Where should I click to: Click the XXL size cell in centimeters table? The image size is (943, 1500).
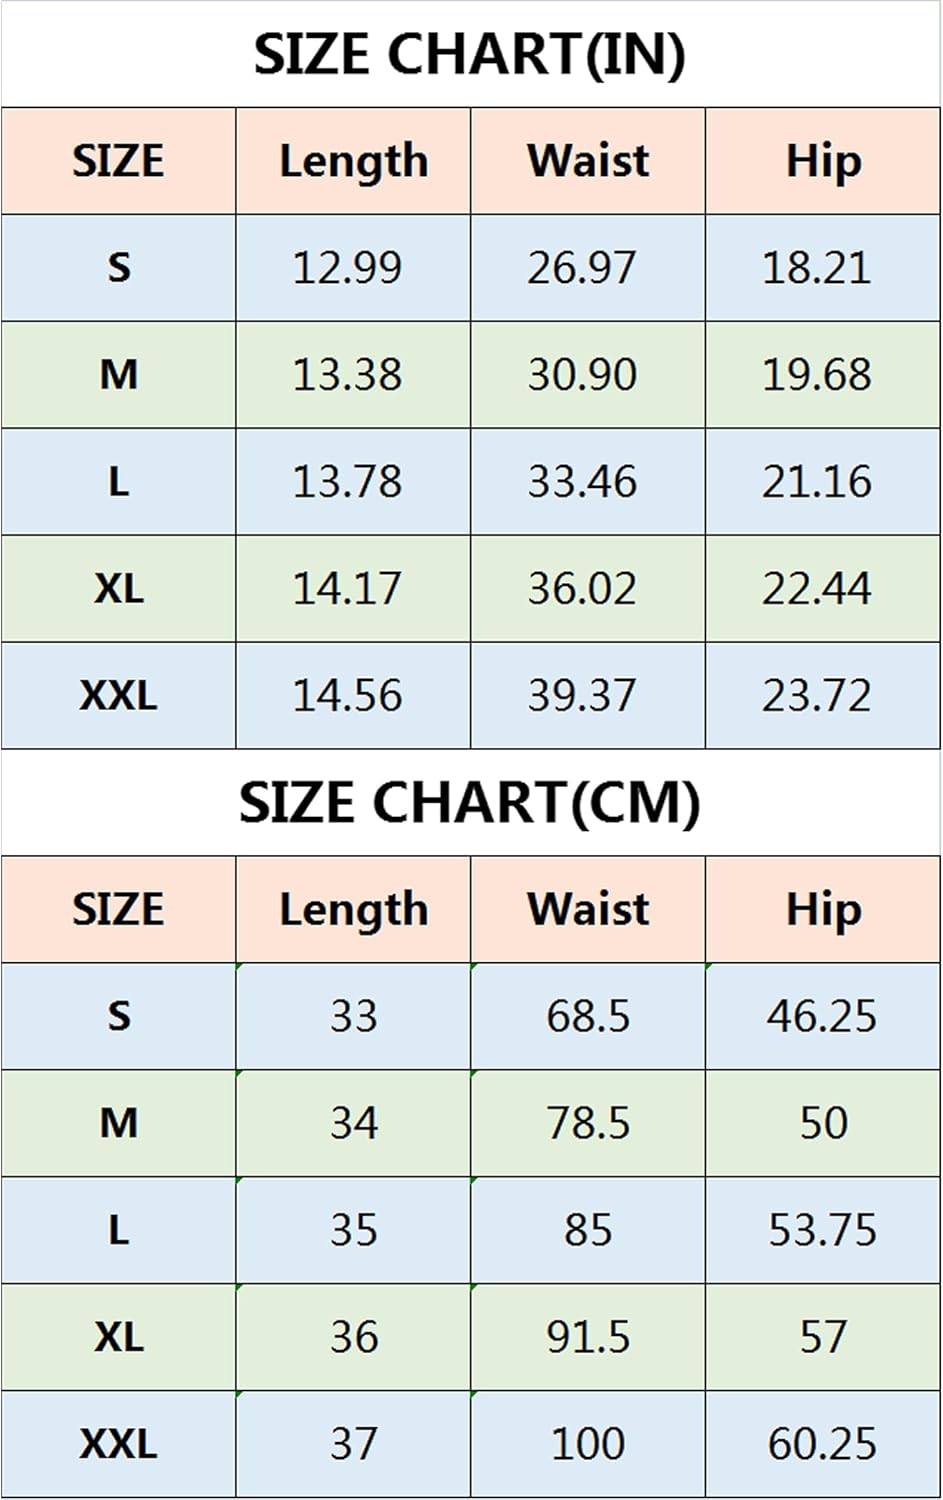coord(118,1444)
